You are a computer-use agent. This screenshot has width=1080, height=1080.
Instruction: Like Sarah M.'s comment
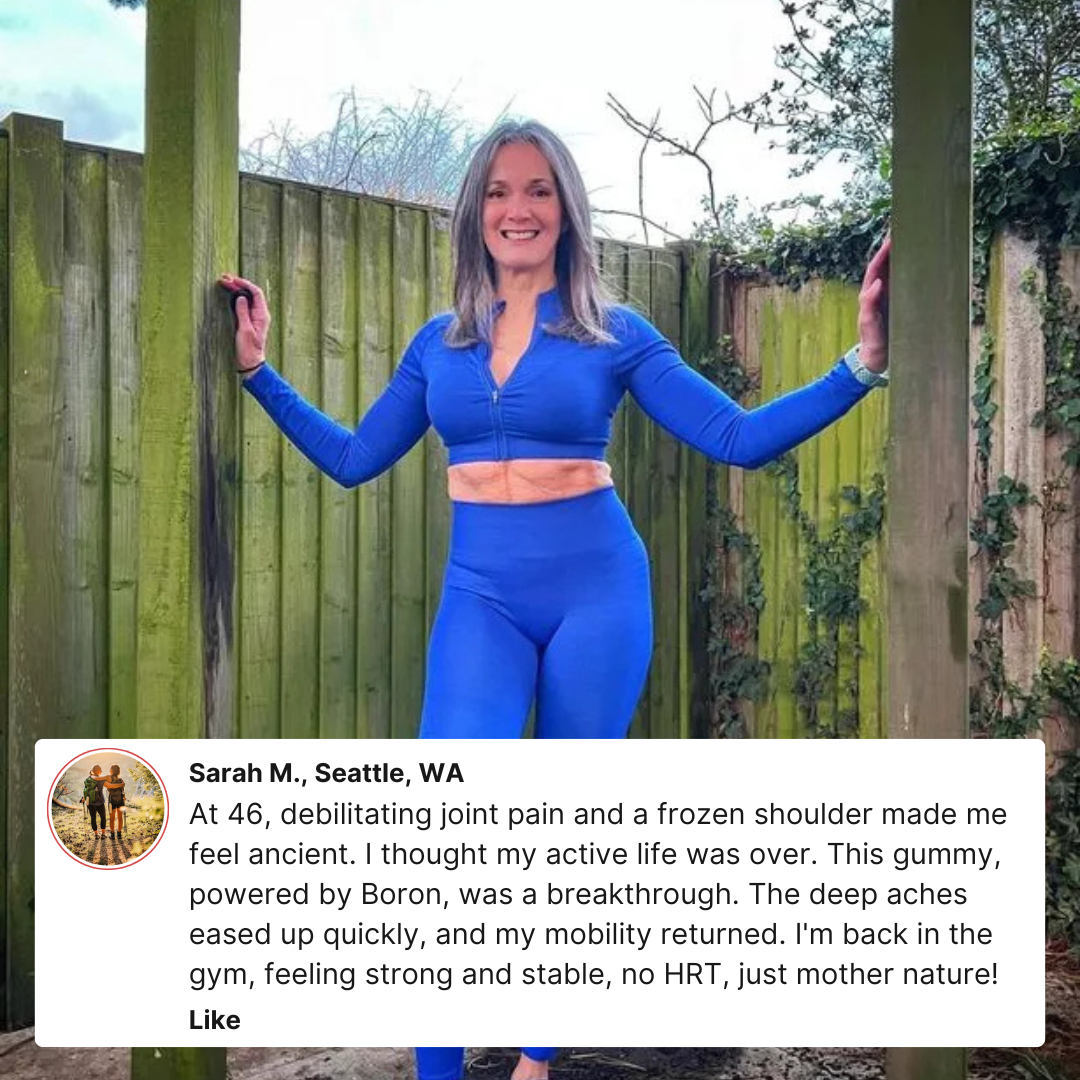click(x=215, y=1020)
